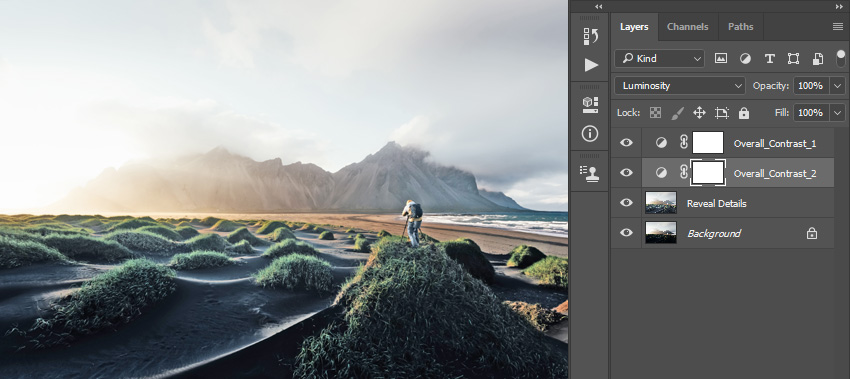Open the Clone Source panel icon
Image resolution: width=850 pixels, height=379 pixels.
coord(590,174)
